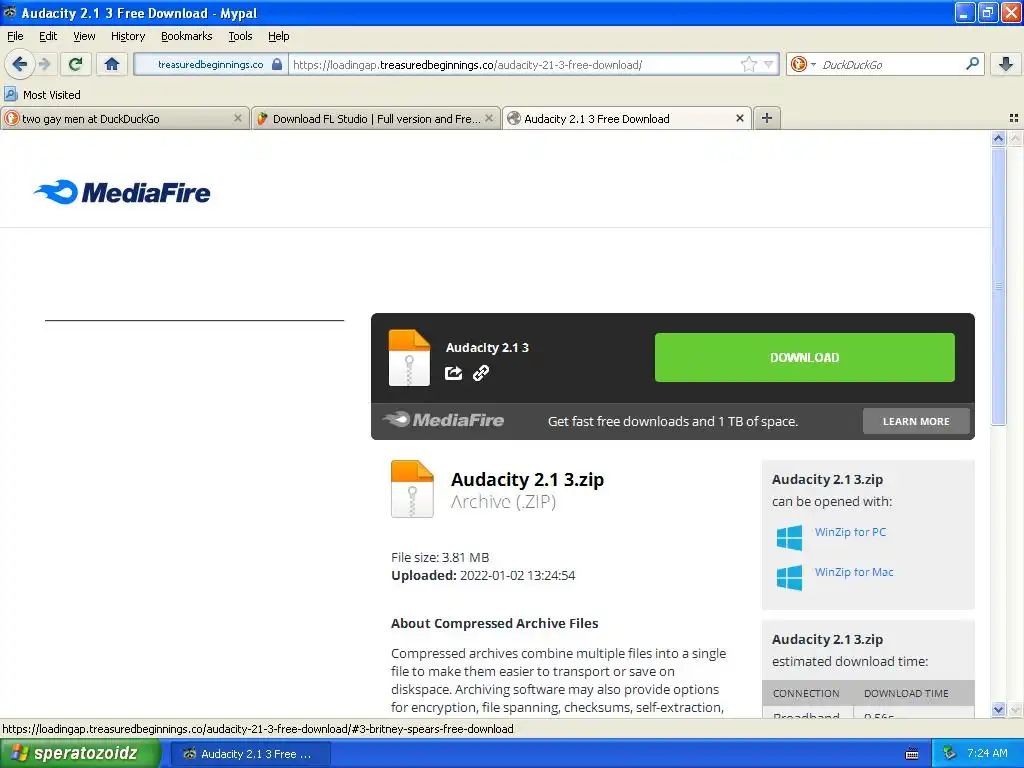Viewport: 1024px width, 768px height.
Task: Click the Windows logo beside WinZip for Mac
Action: (790, 578)
